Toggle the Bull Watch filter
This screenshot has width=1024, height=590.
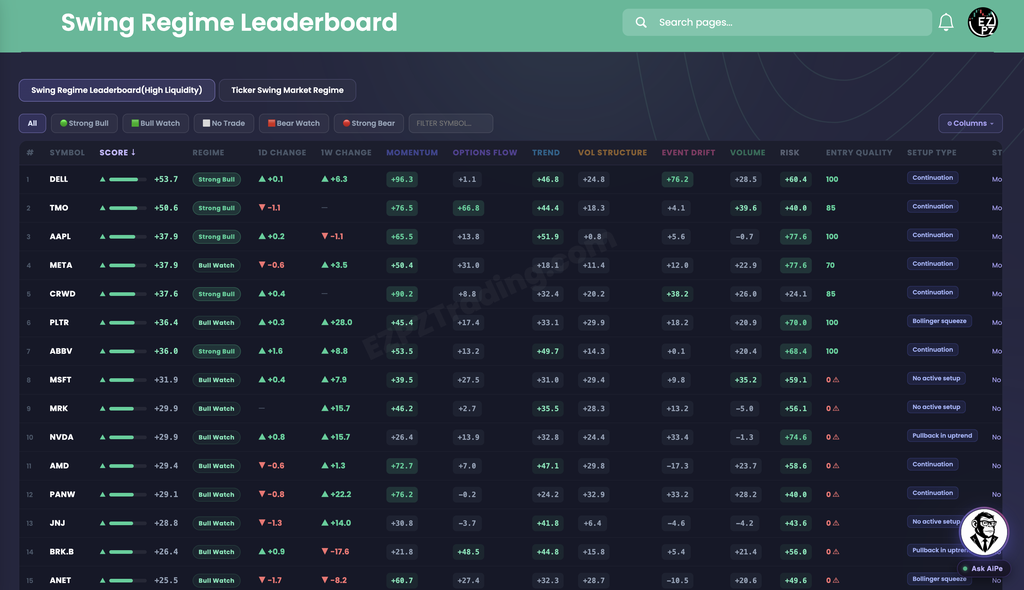(x=155, y=123)
